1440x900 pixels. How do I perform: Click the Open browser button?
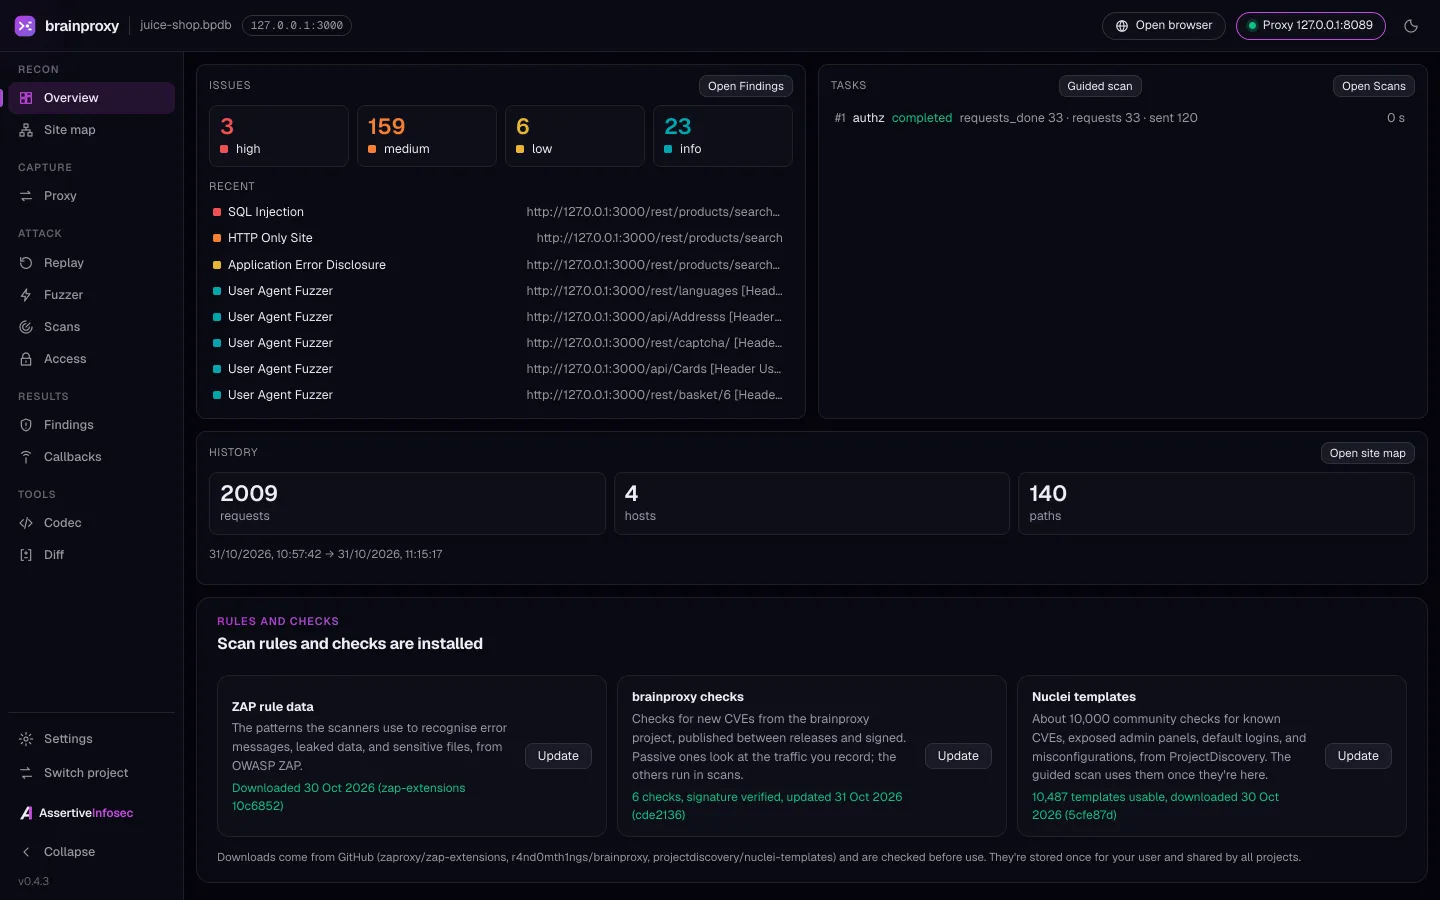coord(1163,26)
